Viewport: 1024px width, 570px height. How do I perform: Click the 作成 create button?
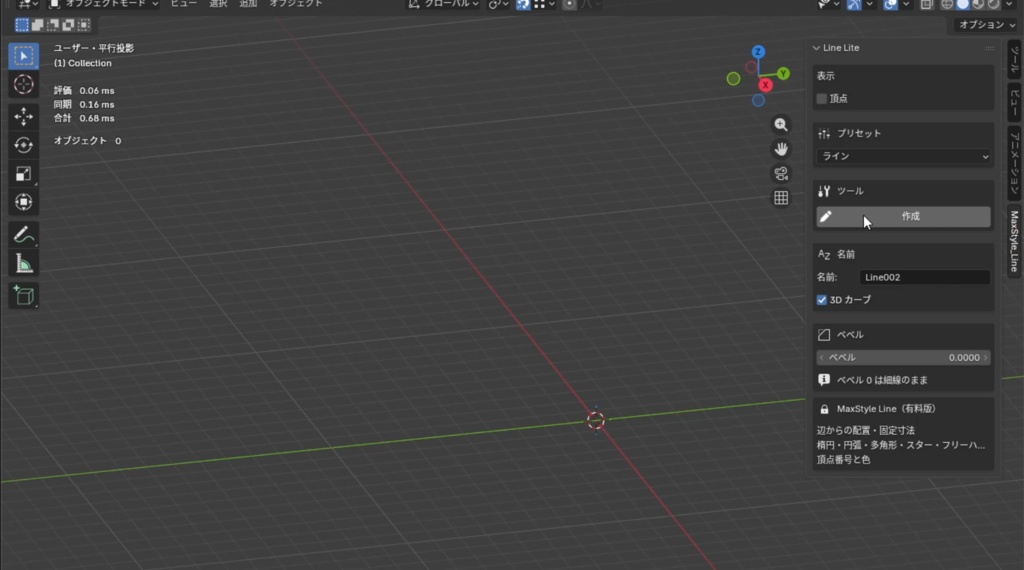[903, 217]
